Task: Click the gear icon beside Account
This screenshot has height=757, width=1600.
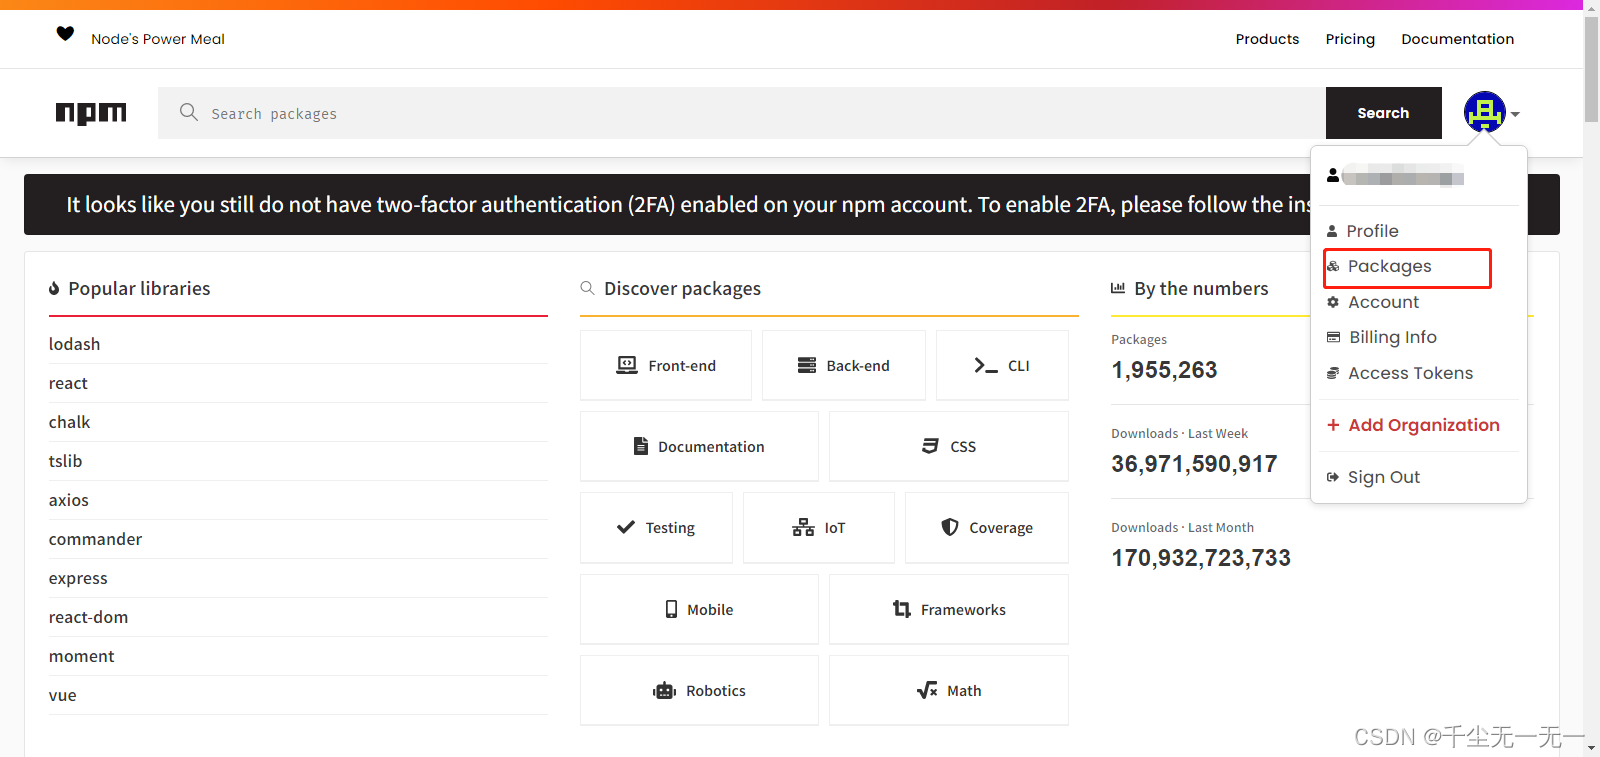Action: (1333, 302)
